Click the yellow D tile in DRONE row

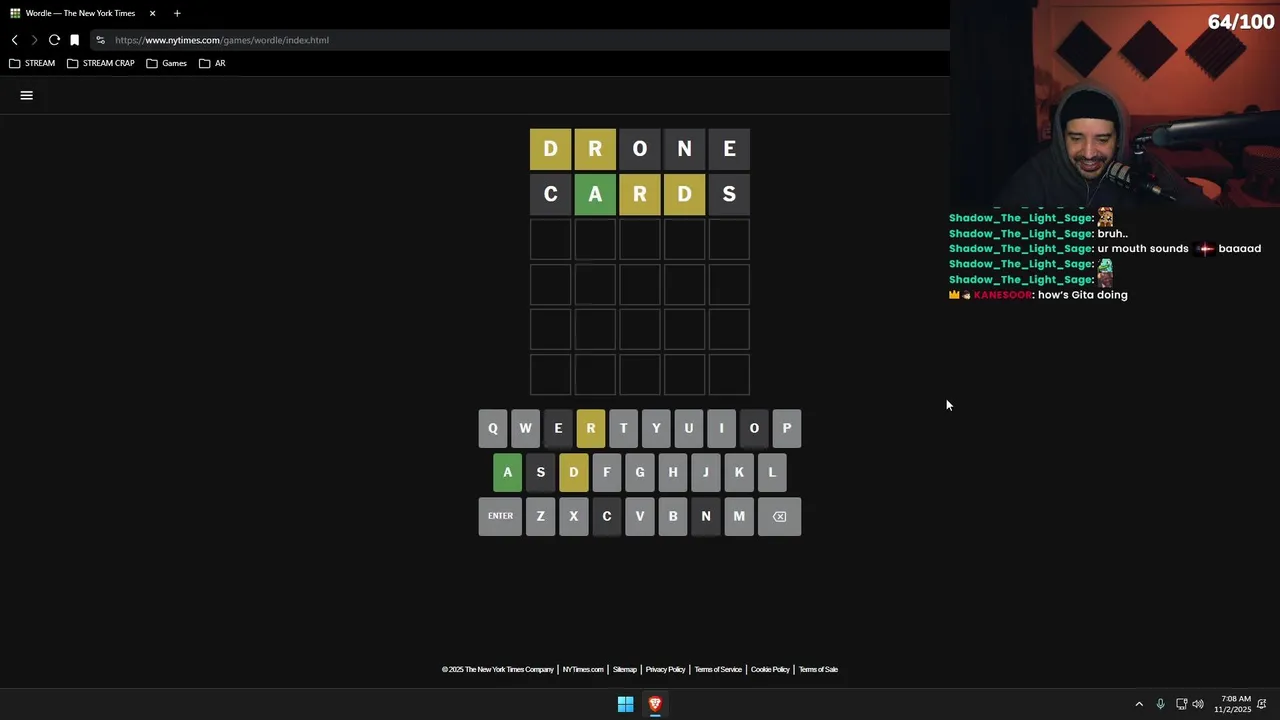pos(550,149)
